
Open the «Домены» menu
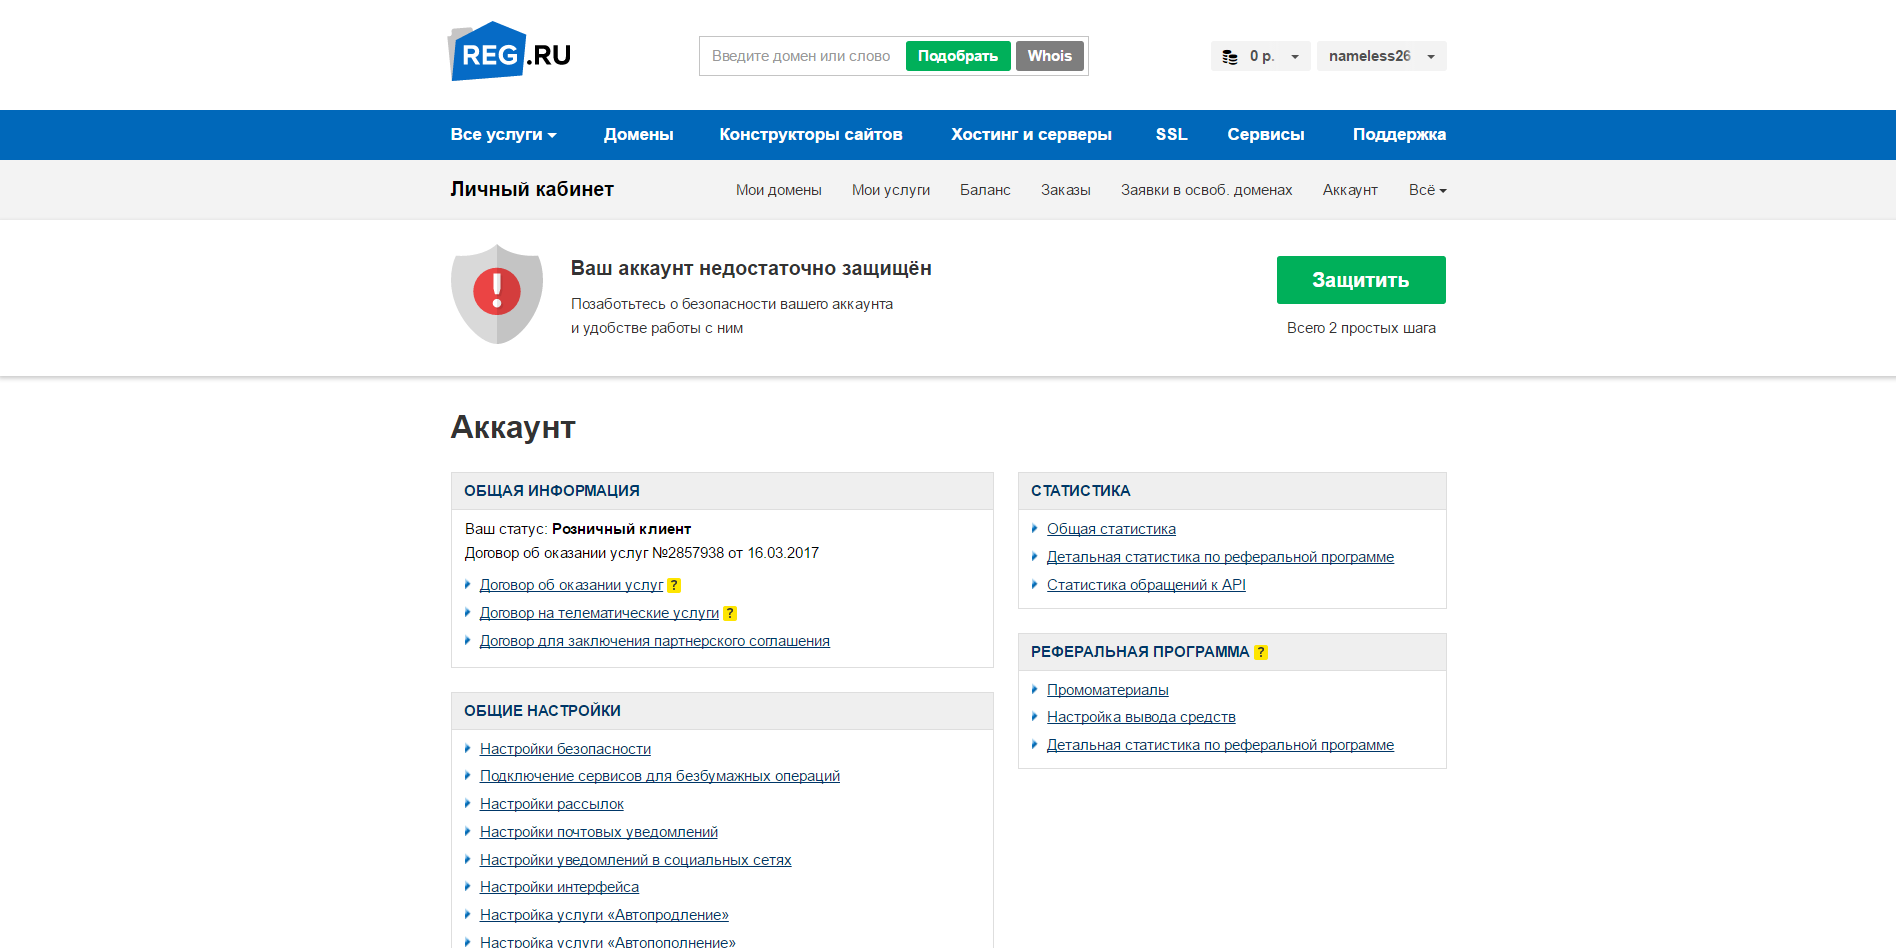(x=639, y=134)
